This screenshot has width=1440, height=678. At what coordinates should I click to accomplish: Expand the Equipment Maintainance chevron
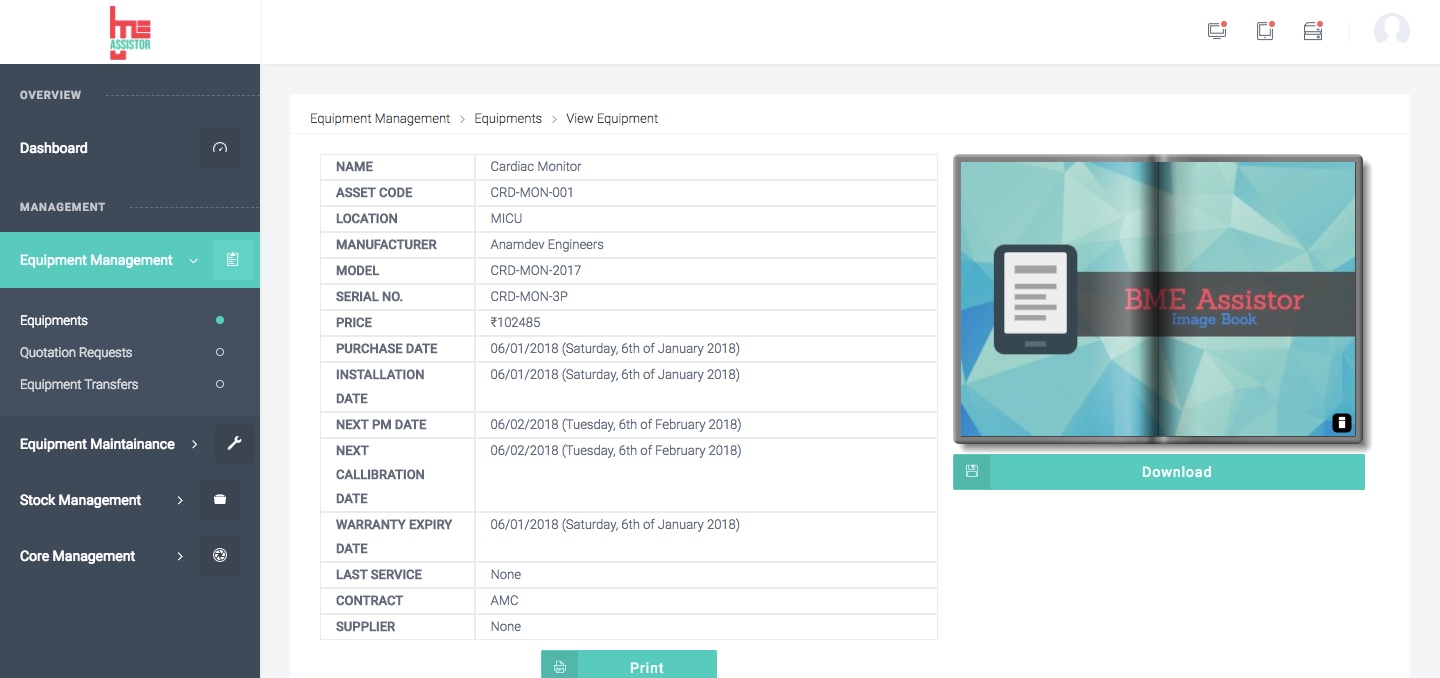point(195,444)
